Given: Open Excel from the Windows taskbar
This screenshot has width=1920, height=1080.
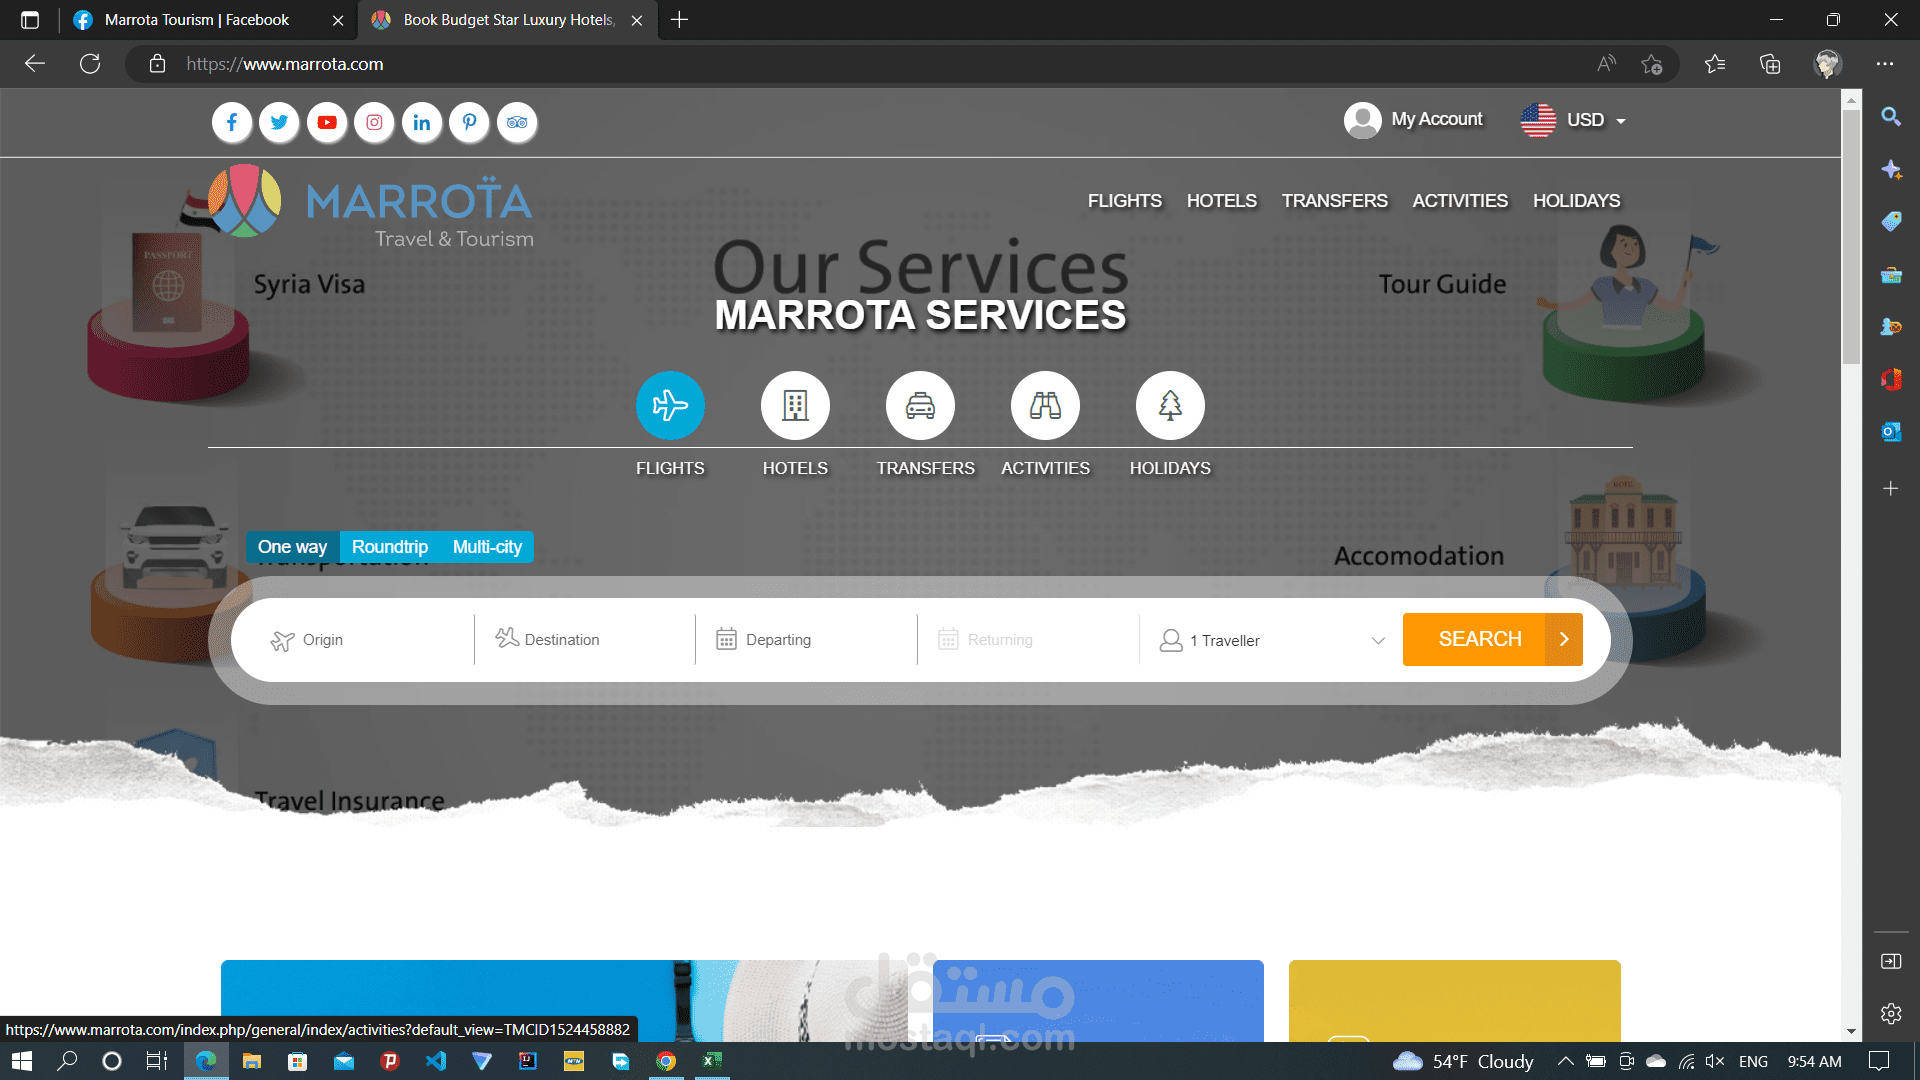Looking at the screenshot, I should pyautogui.click(x=712, y=1061).
